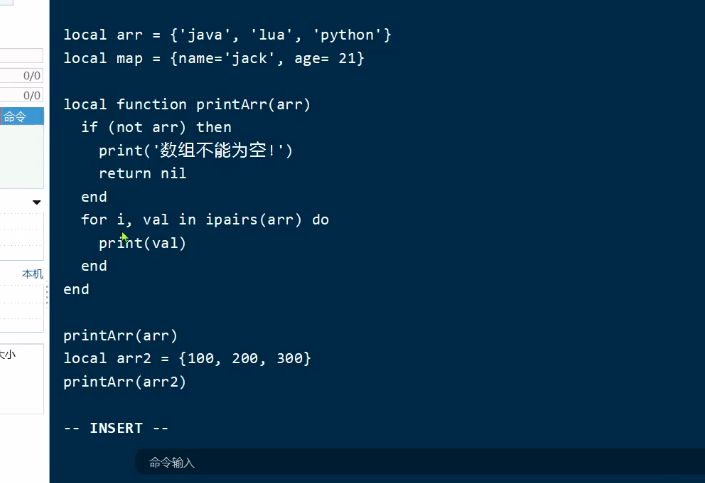Click the printArr(arr2) call line
The width and height of the screenshot is (705, 483).
pos(124,381)
